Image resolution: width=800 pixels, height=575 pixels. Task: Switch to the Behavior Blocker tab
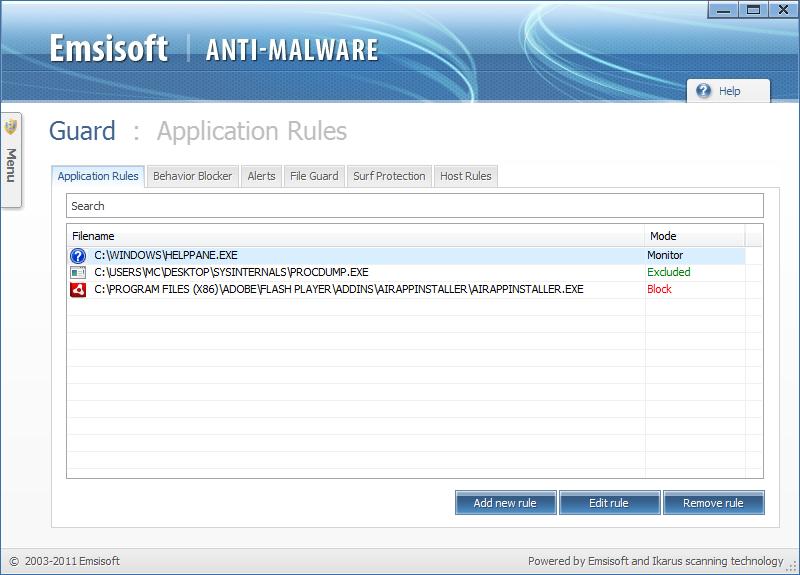point(192,176)
